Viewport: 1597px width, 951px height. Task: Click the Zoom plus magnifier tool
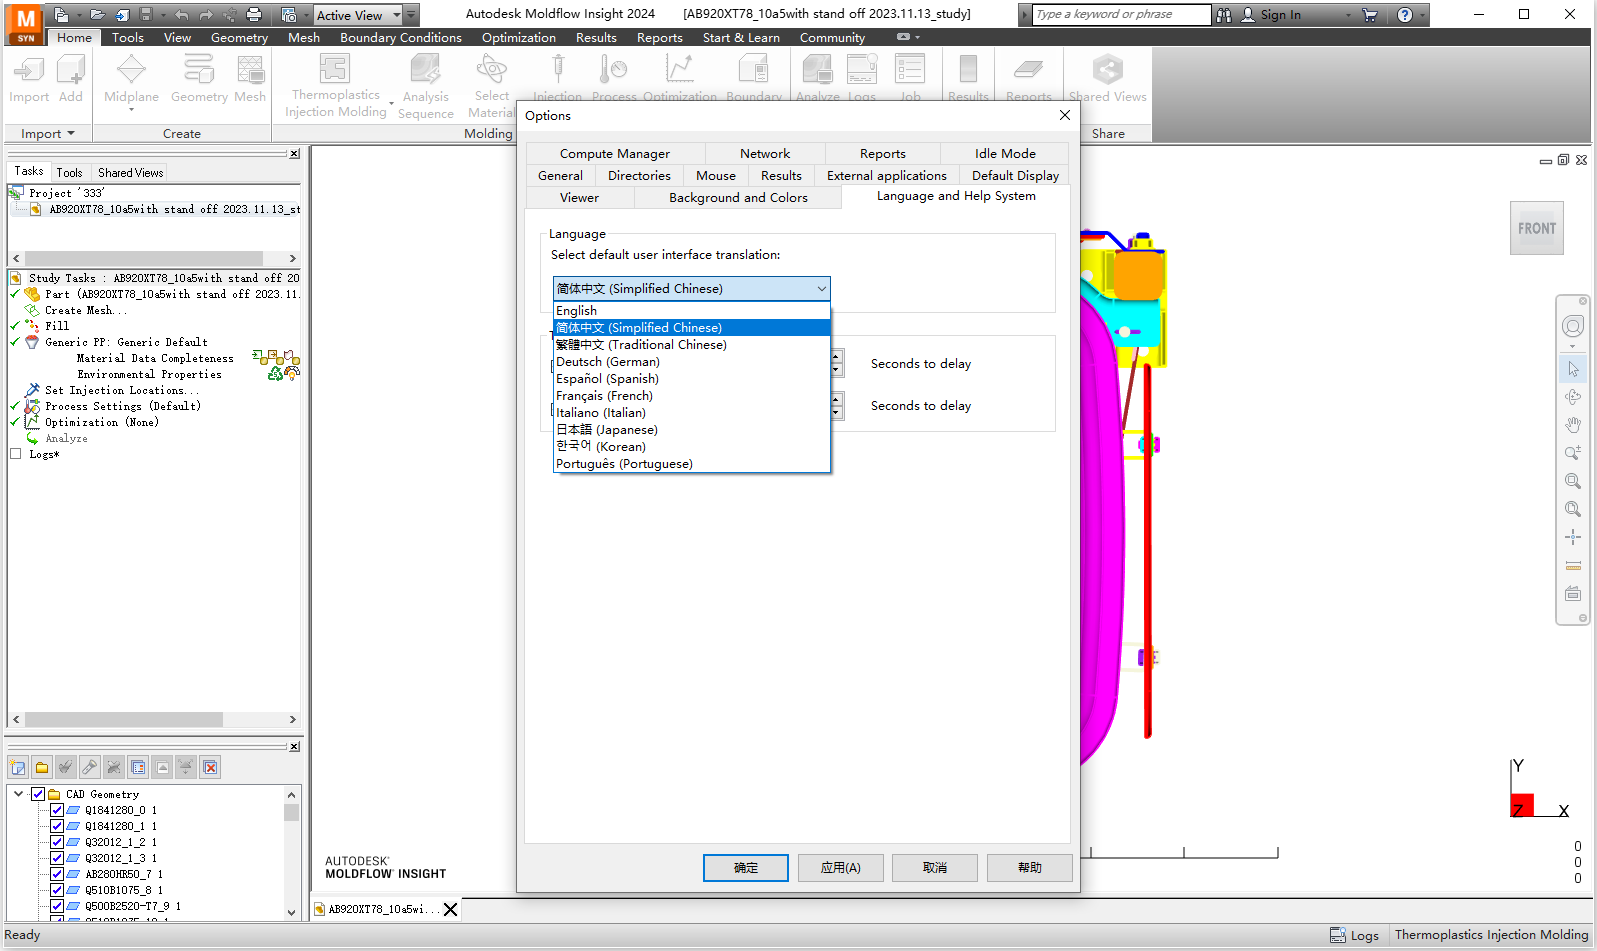click(x=1573, y=453)
